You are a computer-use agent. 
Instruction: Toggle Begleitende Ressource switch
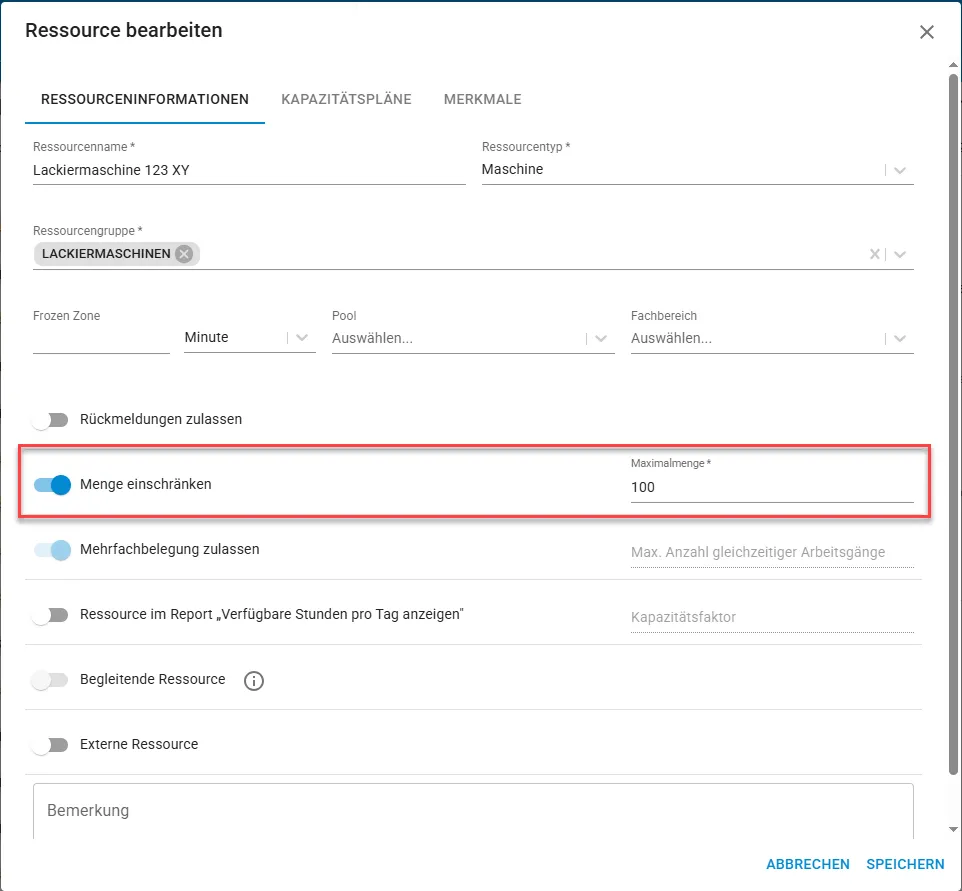(x=51, y=680)
